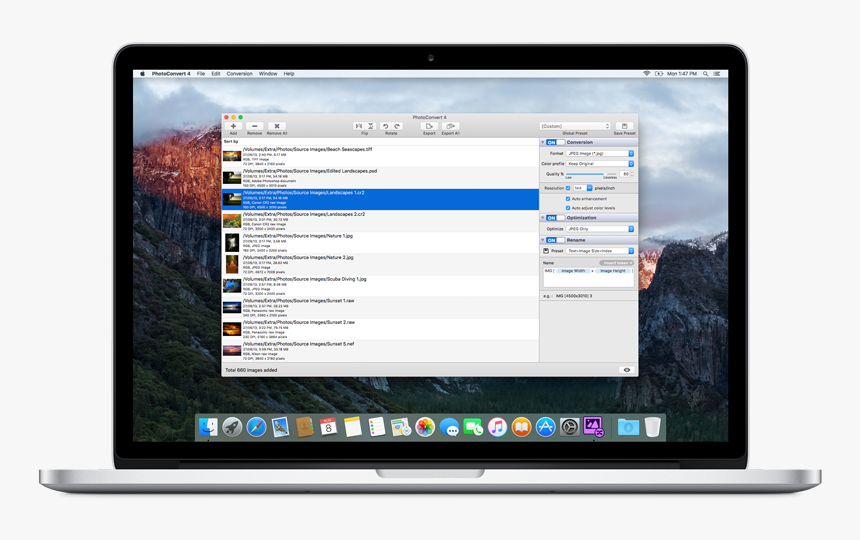Open the Edit menu
860x540 pixels.
click(215, 74)
